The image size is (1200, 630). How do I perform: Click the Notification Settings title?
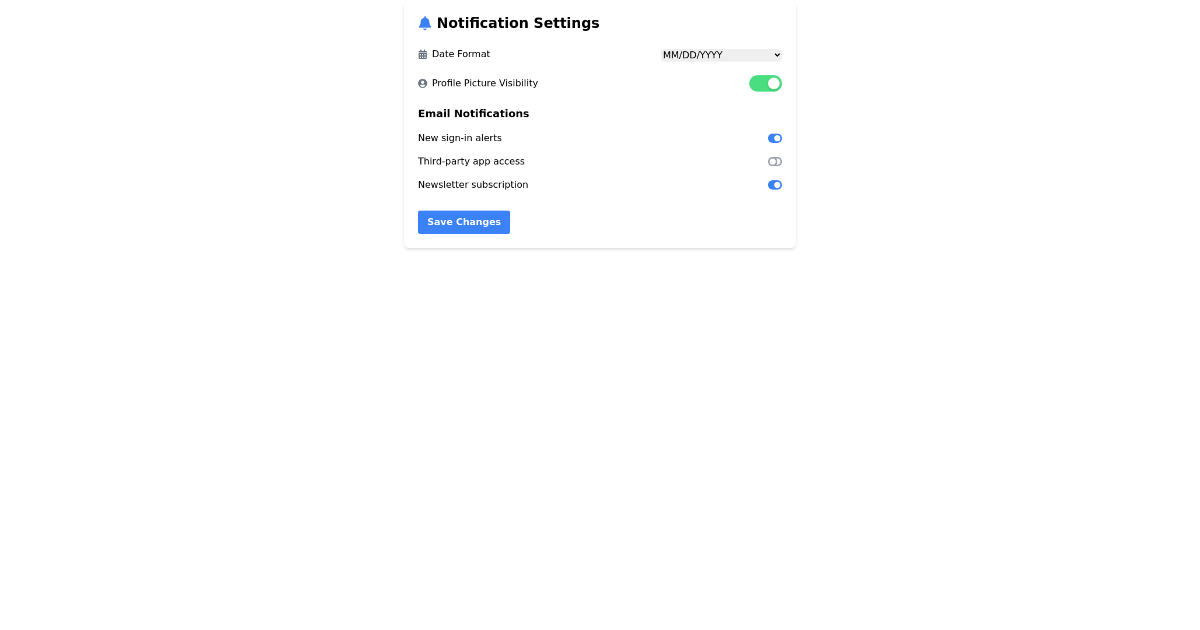(517, 23)
